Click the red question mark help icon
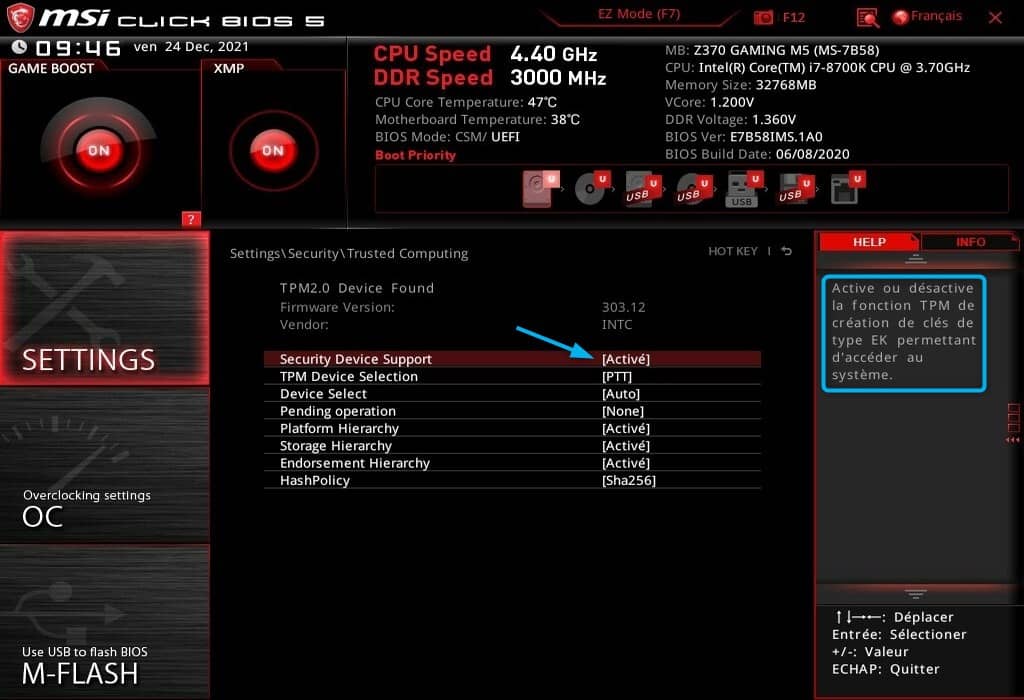Image resolution: width=1024 pixels, height=700 pixels. (x=191, y=219)
